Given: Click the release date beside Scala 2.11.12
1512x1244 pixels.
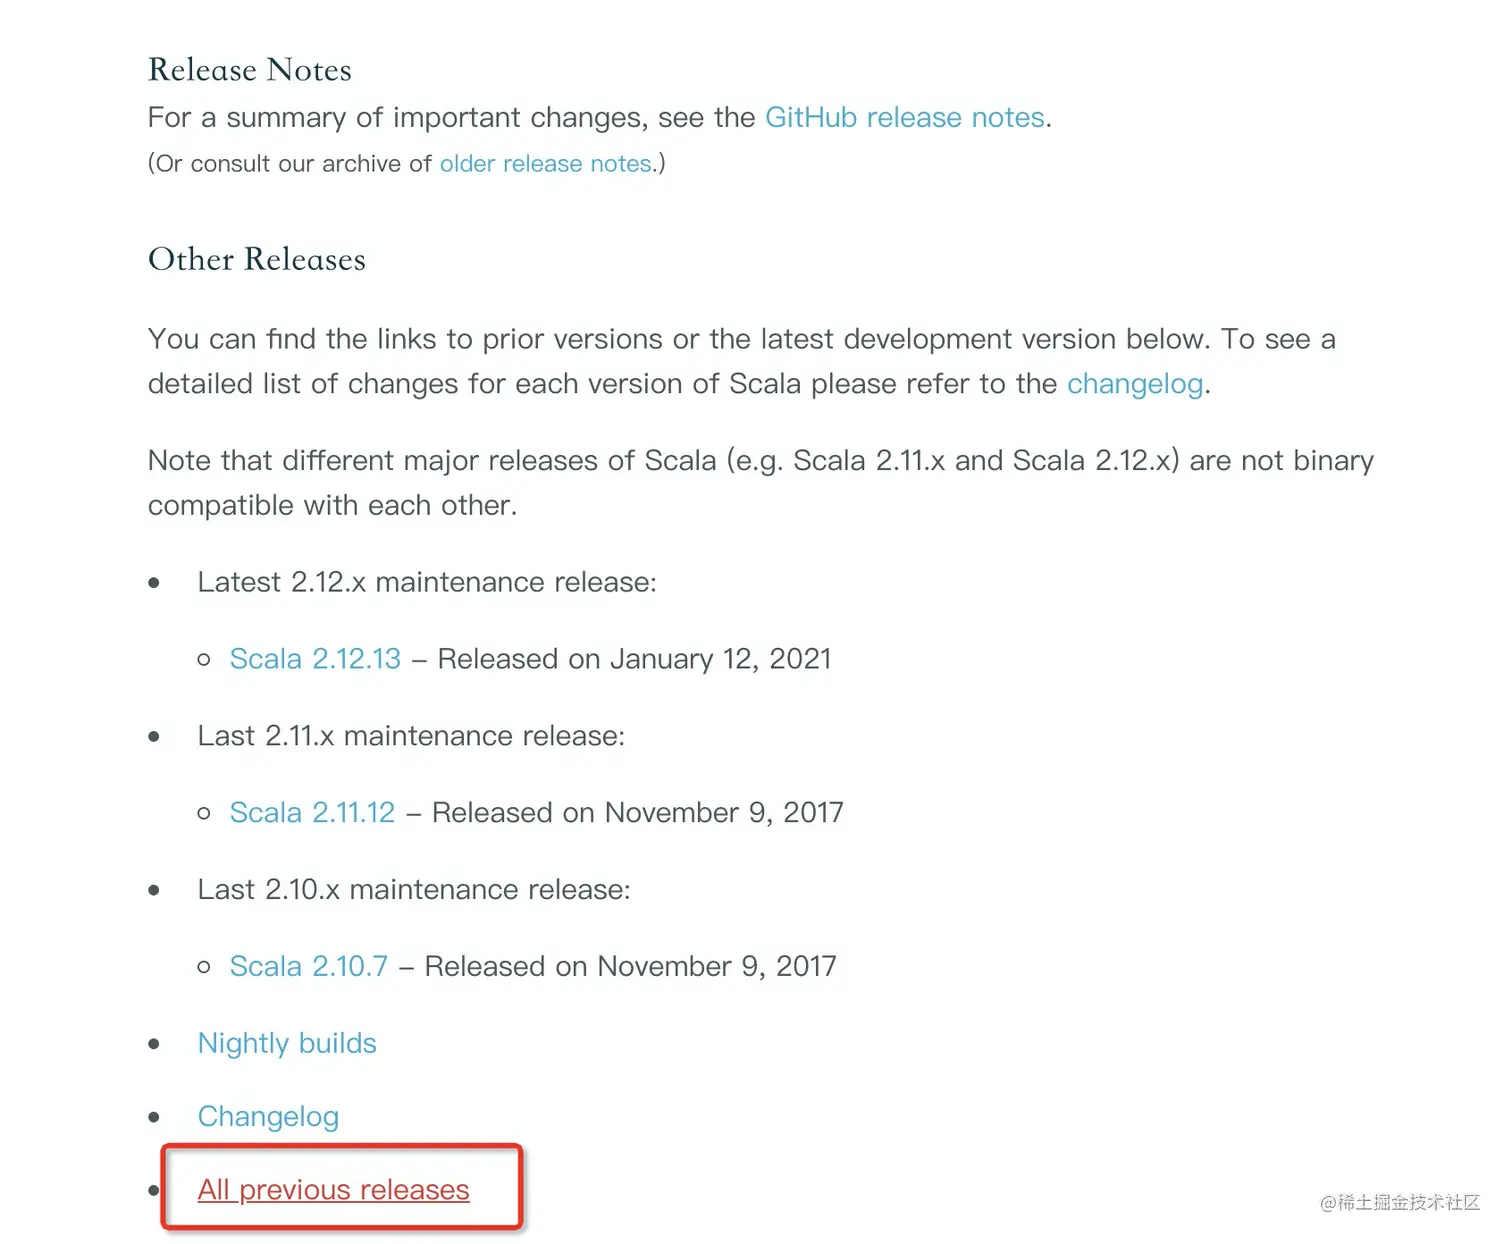Looking at the screenshot, I should (638, 813).
